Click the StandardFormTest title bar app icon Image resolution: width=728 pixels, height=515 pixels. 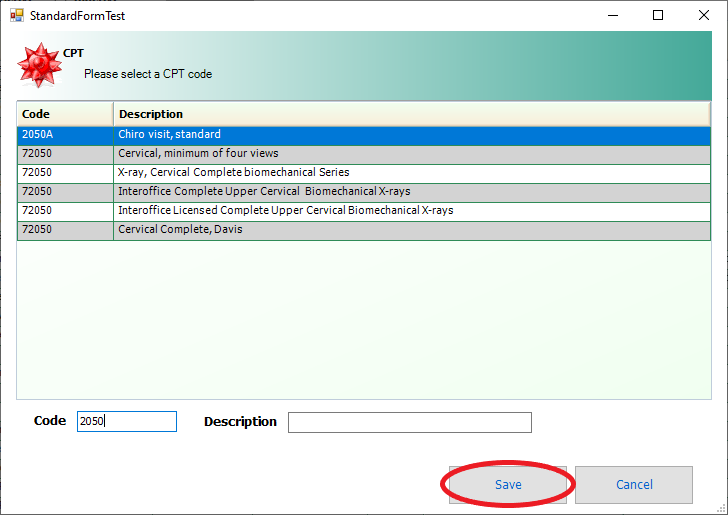tap(17, 15)
